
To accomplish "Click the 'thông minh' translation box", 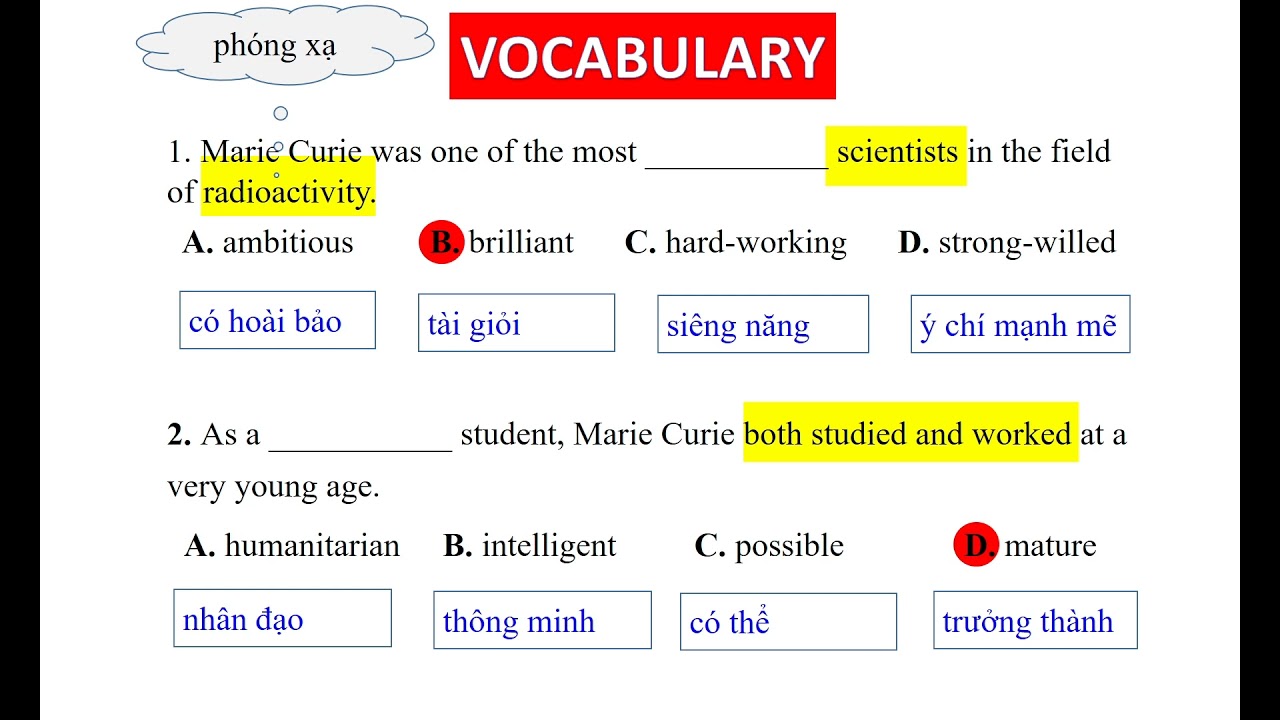I will coord(542,620).
